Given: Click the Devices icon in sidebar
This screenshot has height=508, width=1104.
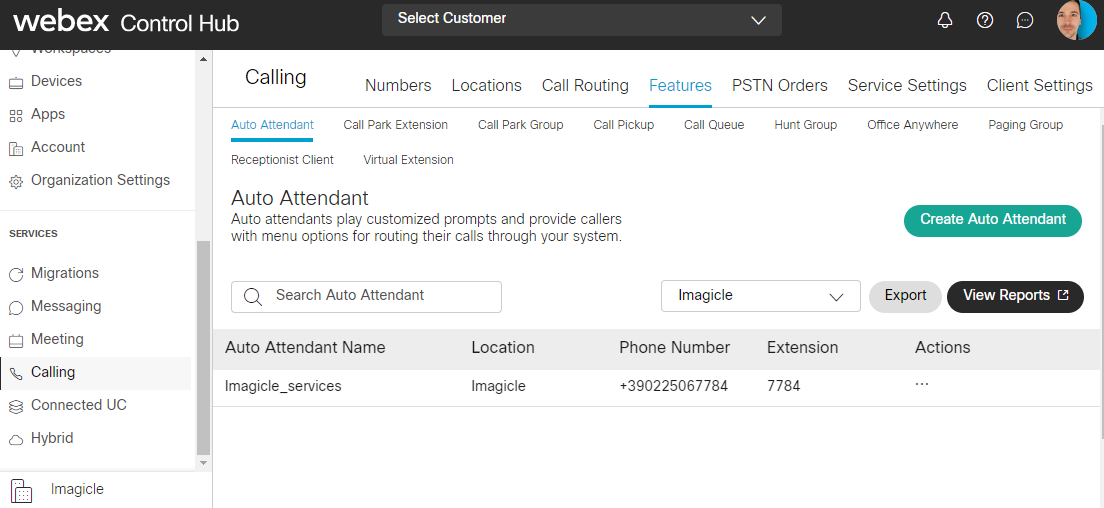Looking at the screenshot, I should [15, 82].
